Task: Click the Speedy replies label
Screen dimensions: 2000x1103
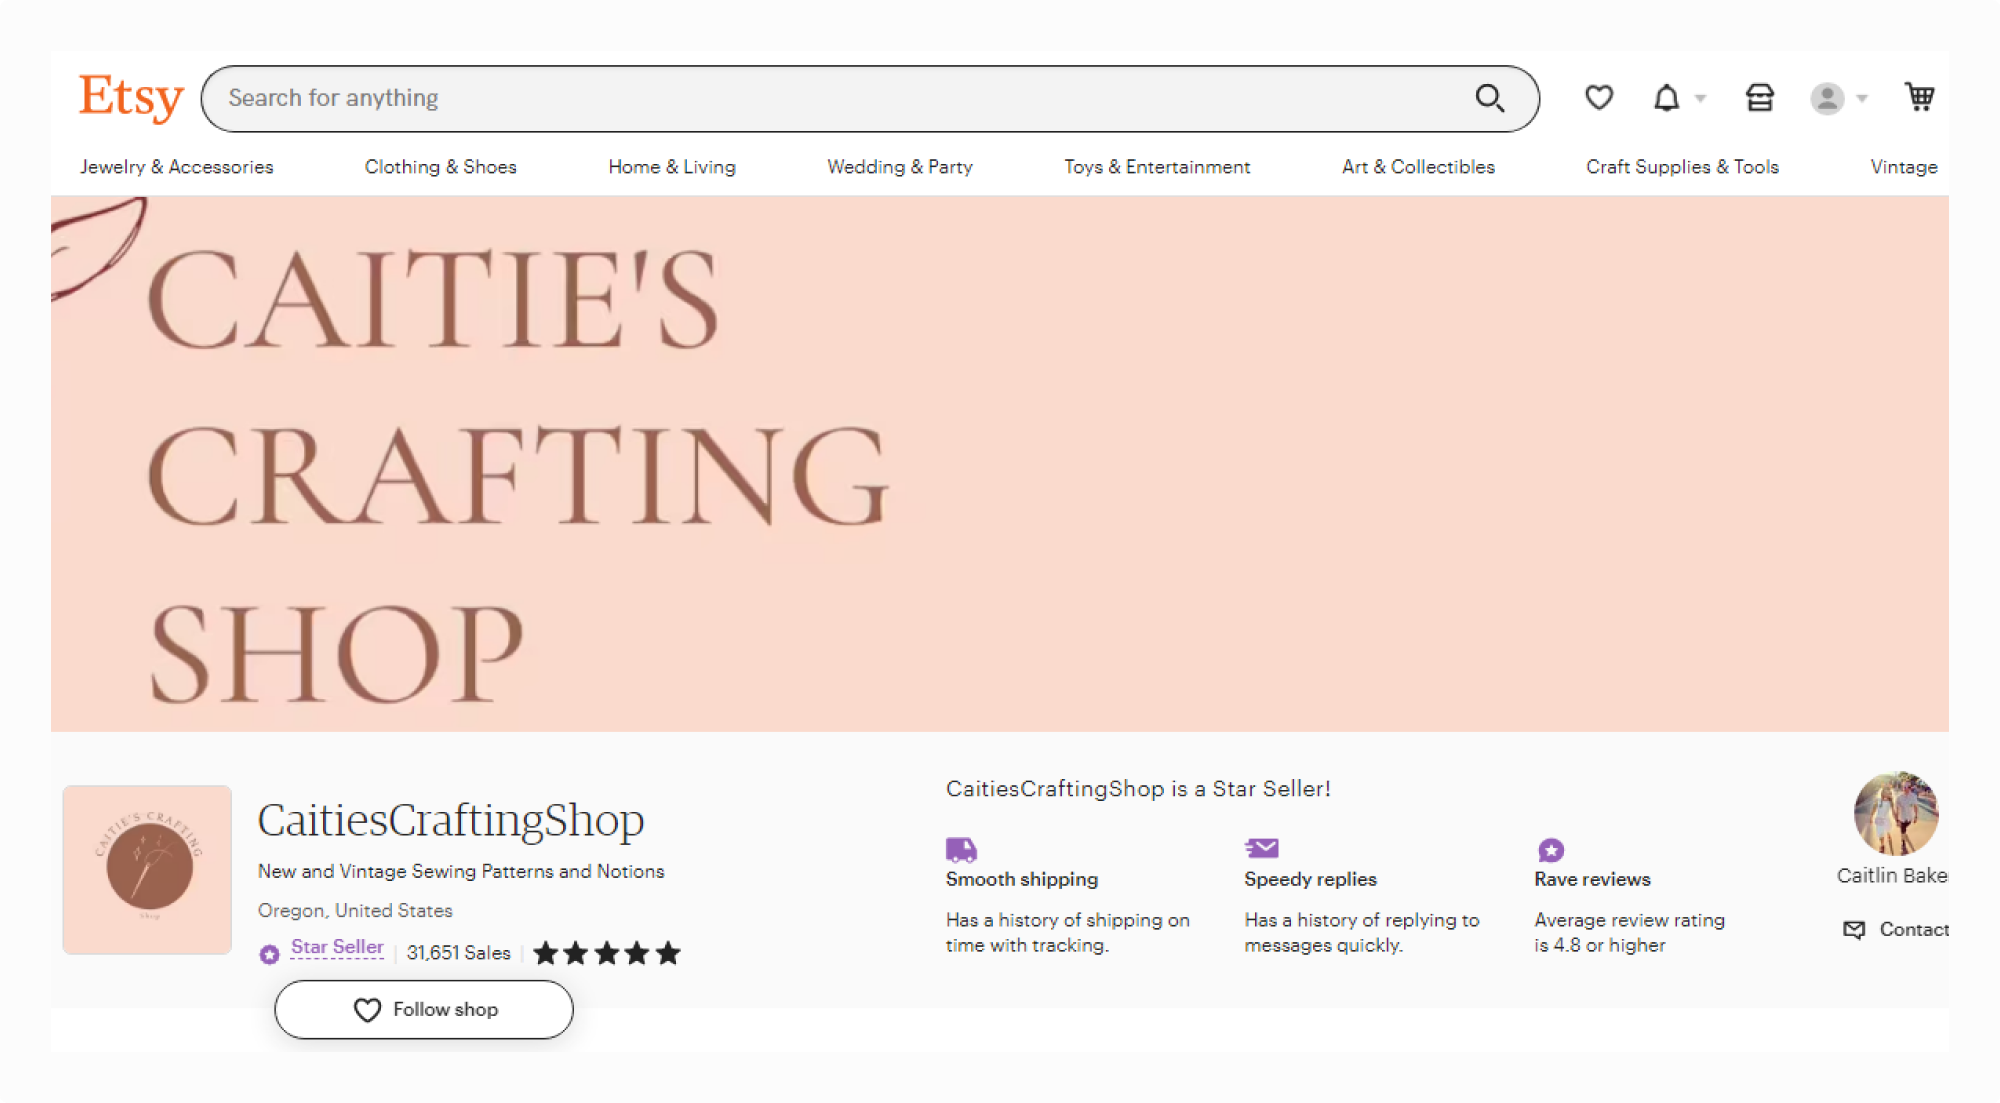Action: (x=1310, y=879)
